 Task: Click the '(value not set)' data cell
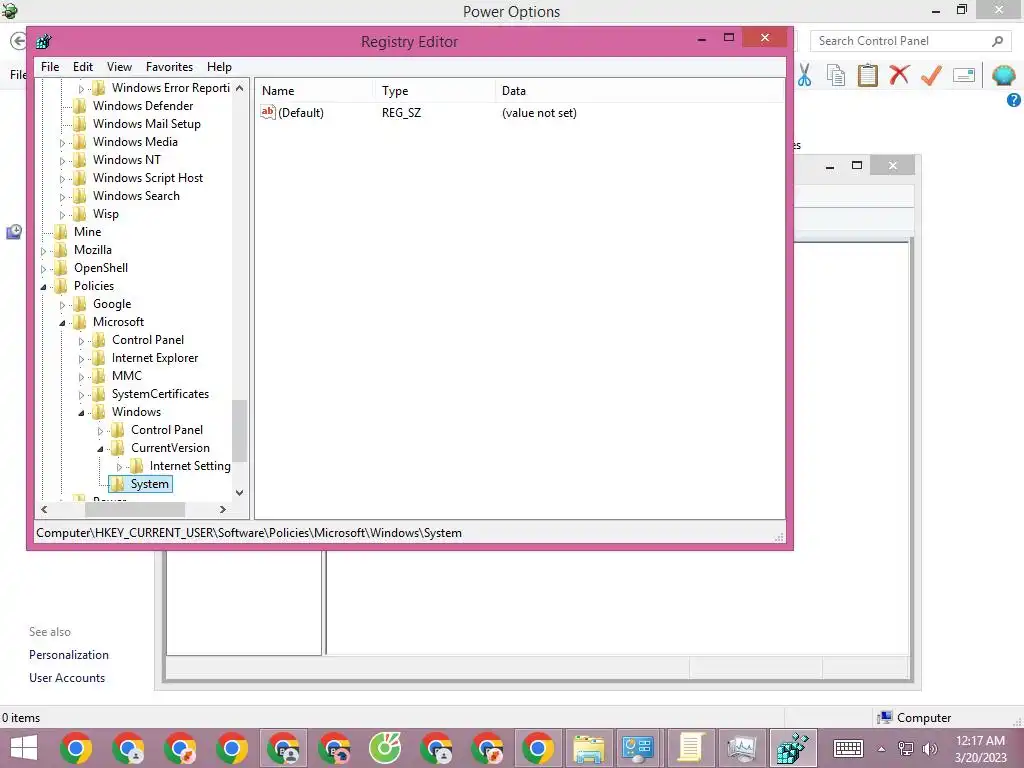[539, 112]
